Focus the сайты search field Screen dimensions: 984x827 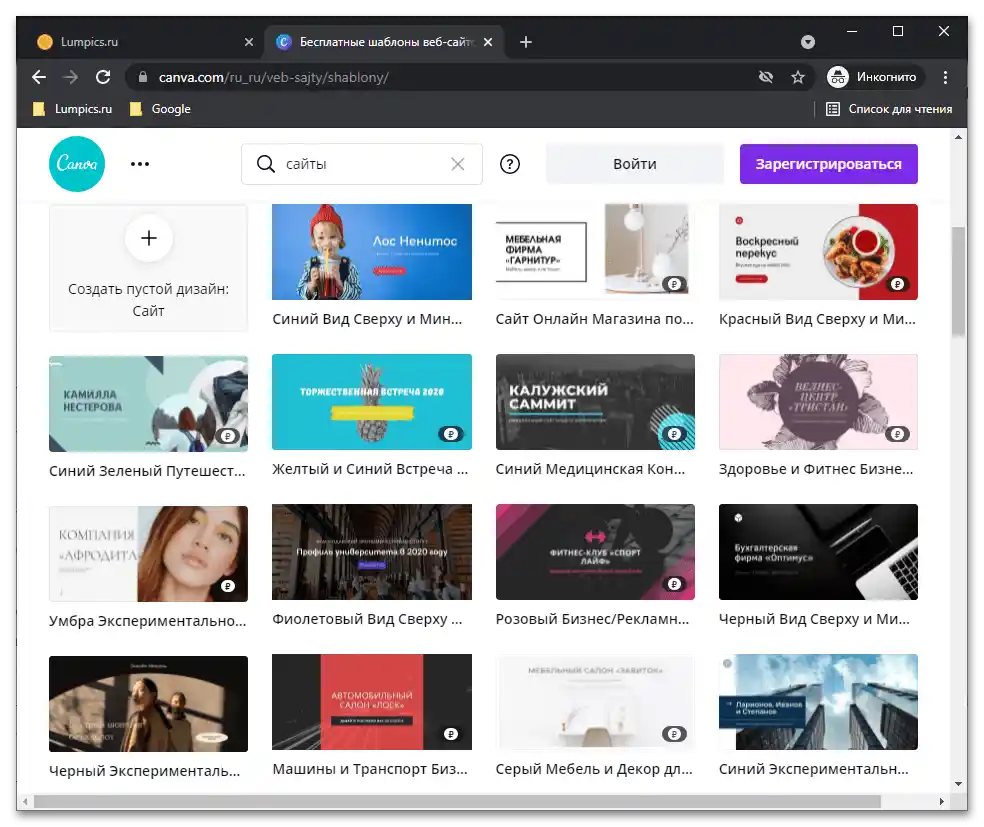pyautogui.click(x=361, y=164)
